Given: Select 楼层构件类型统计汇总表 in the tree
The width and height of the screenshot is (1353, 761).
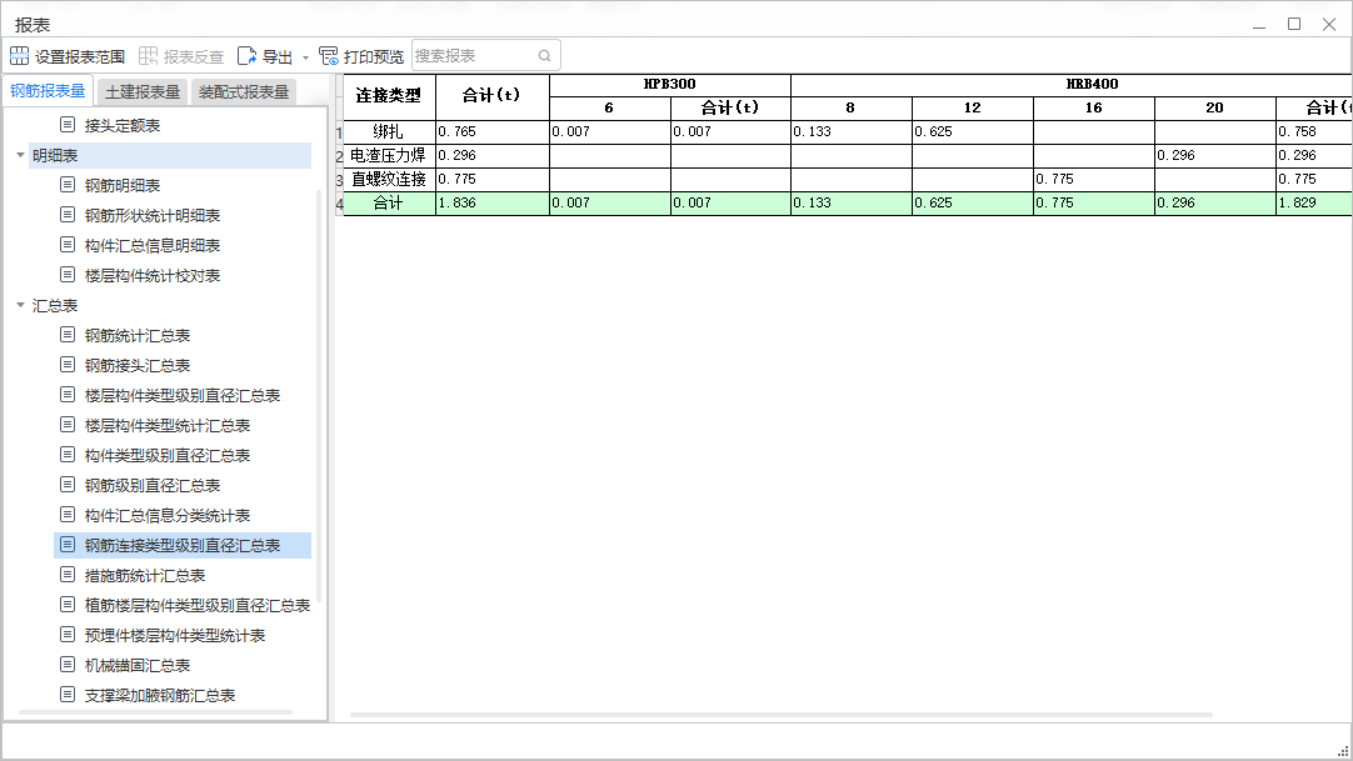Looking at the screenshot, I should click(167, 426).
